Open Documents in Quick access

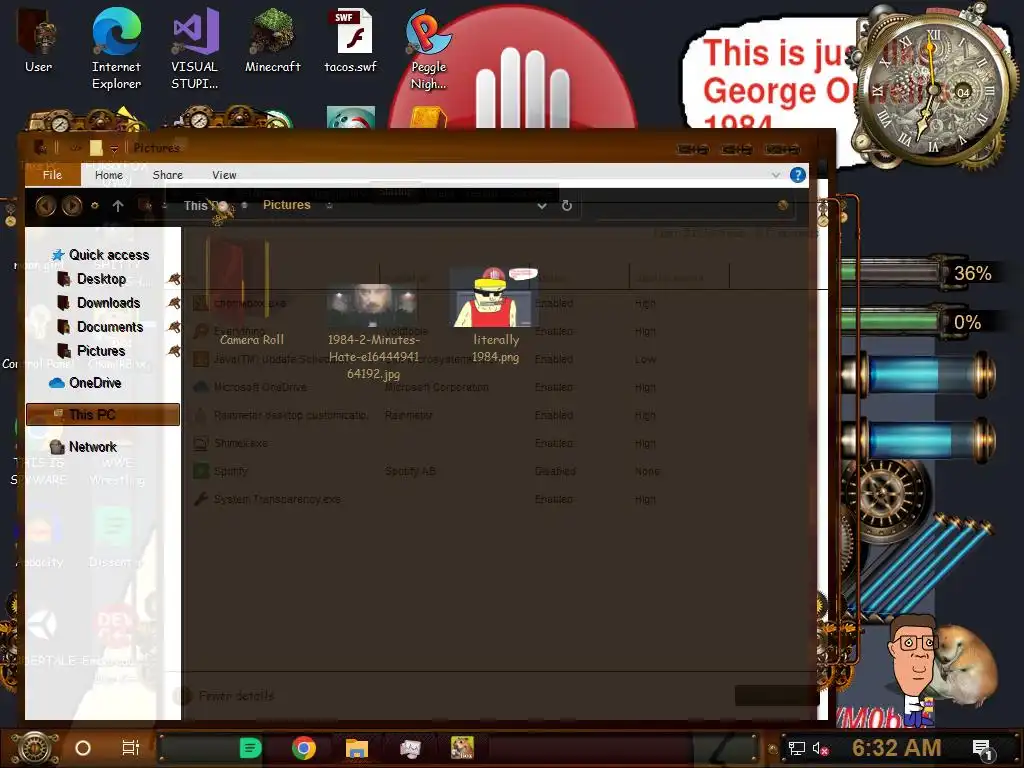pyautogui.click(x=110, y=327)
